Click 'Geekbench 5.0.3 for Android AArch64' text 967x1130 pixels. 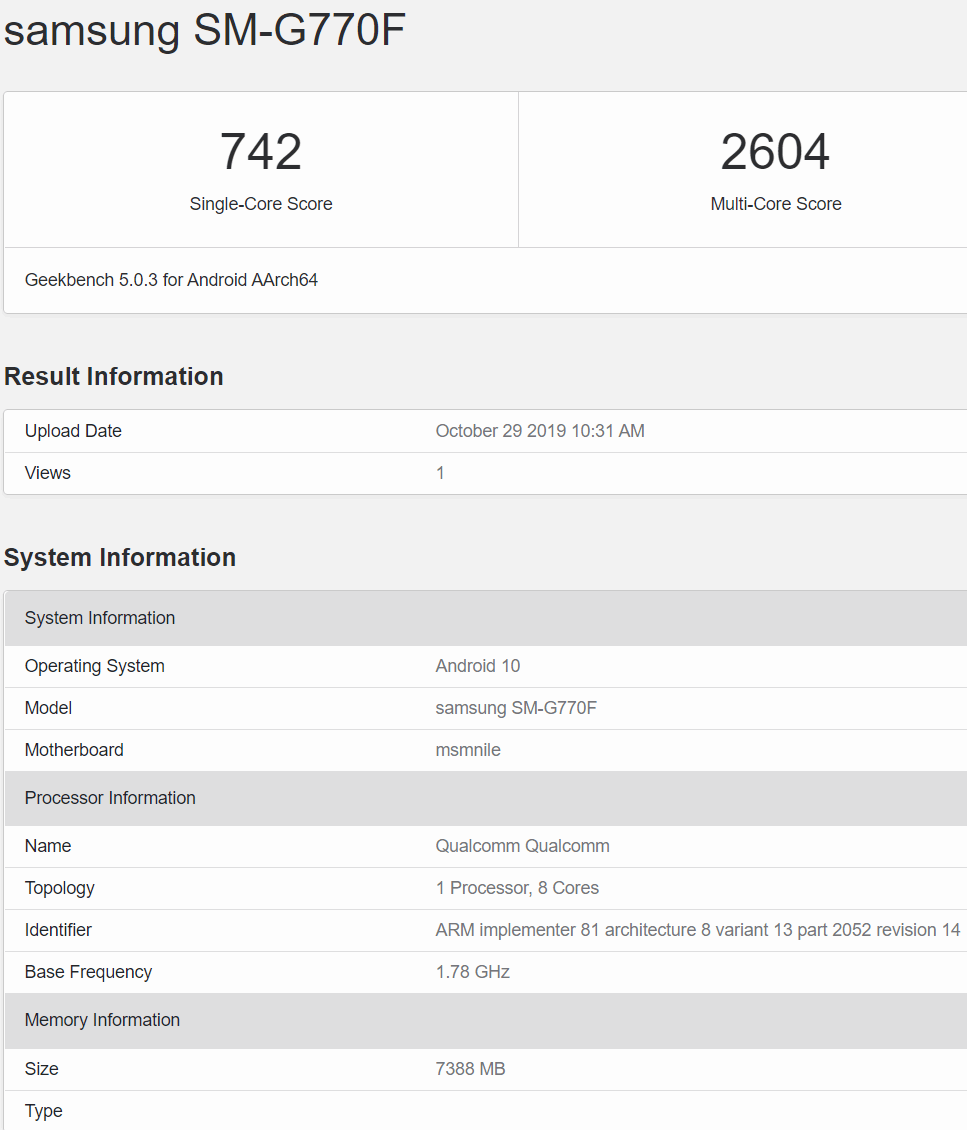171,280
